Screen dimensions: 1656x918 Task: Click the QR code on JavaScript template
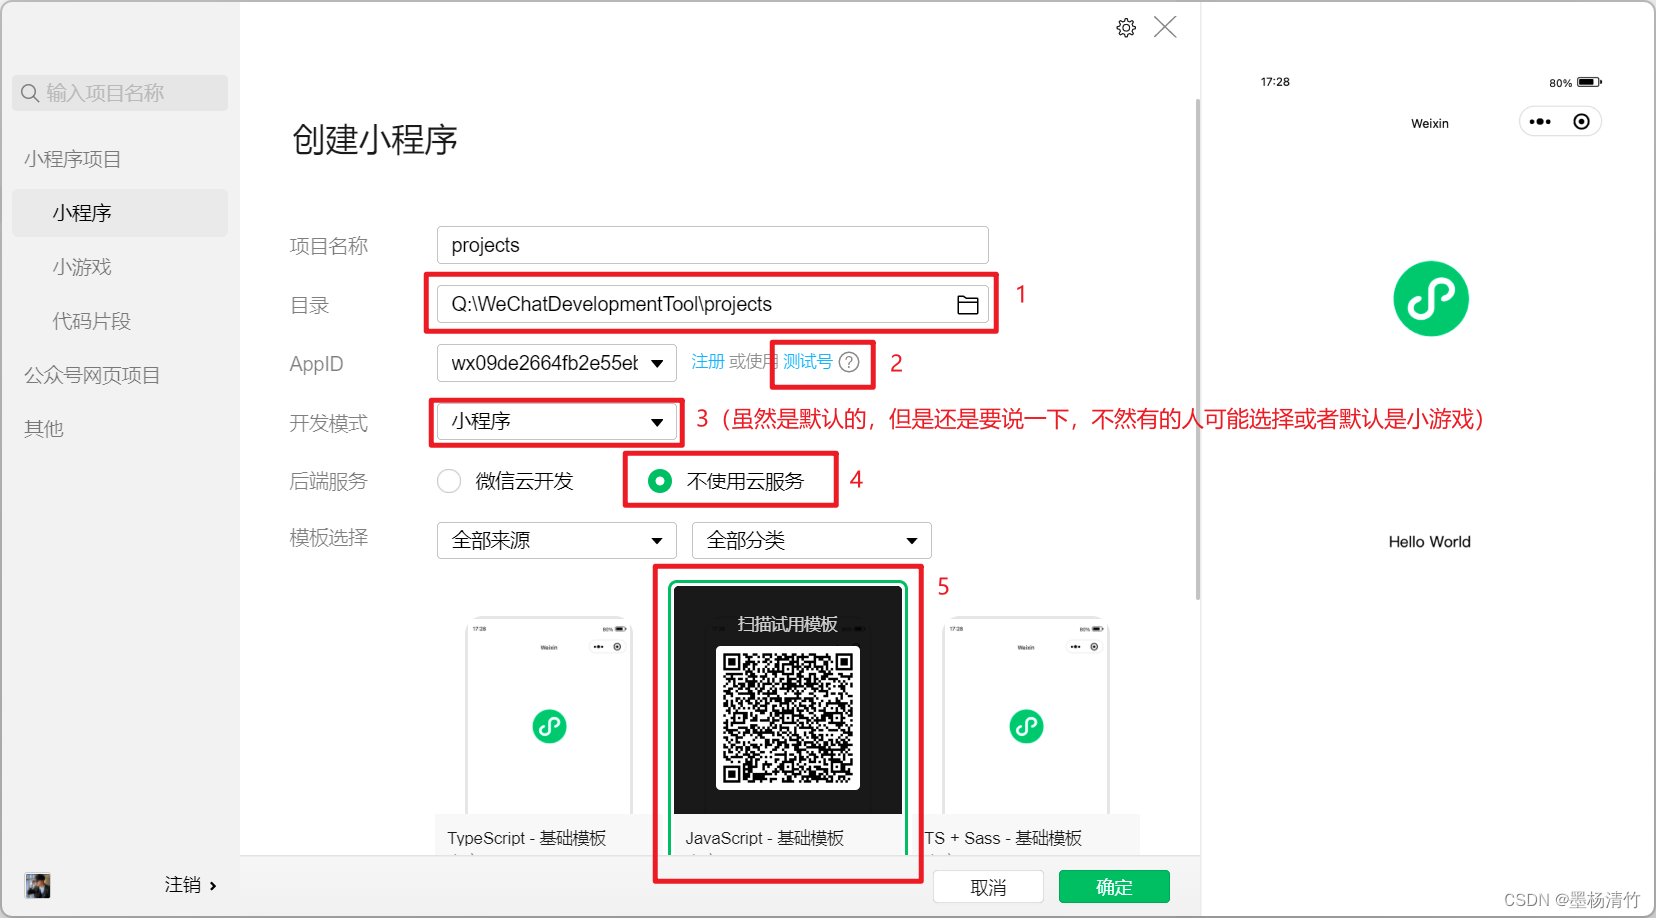[788, 717]
